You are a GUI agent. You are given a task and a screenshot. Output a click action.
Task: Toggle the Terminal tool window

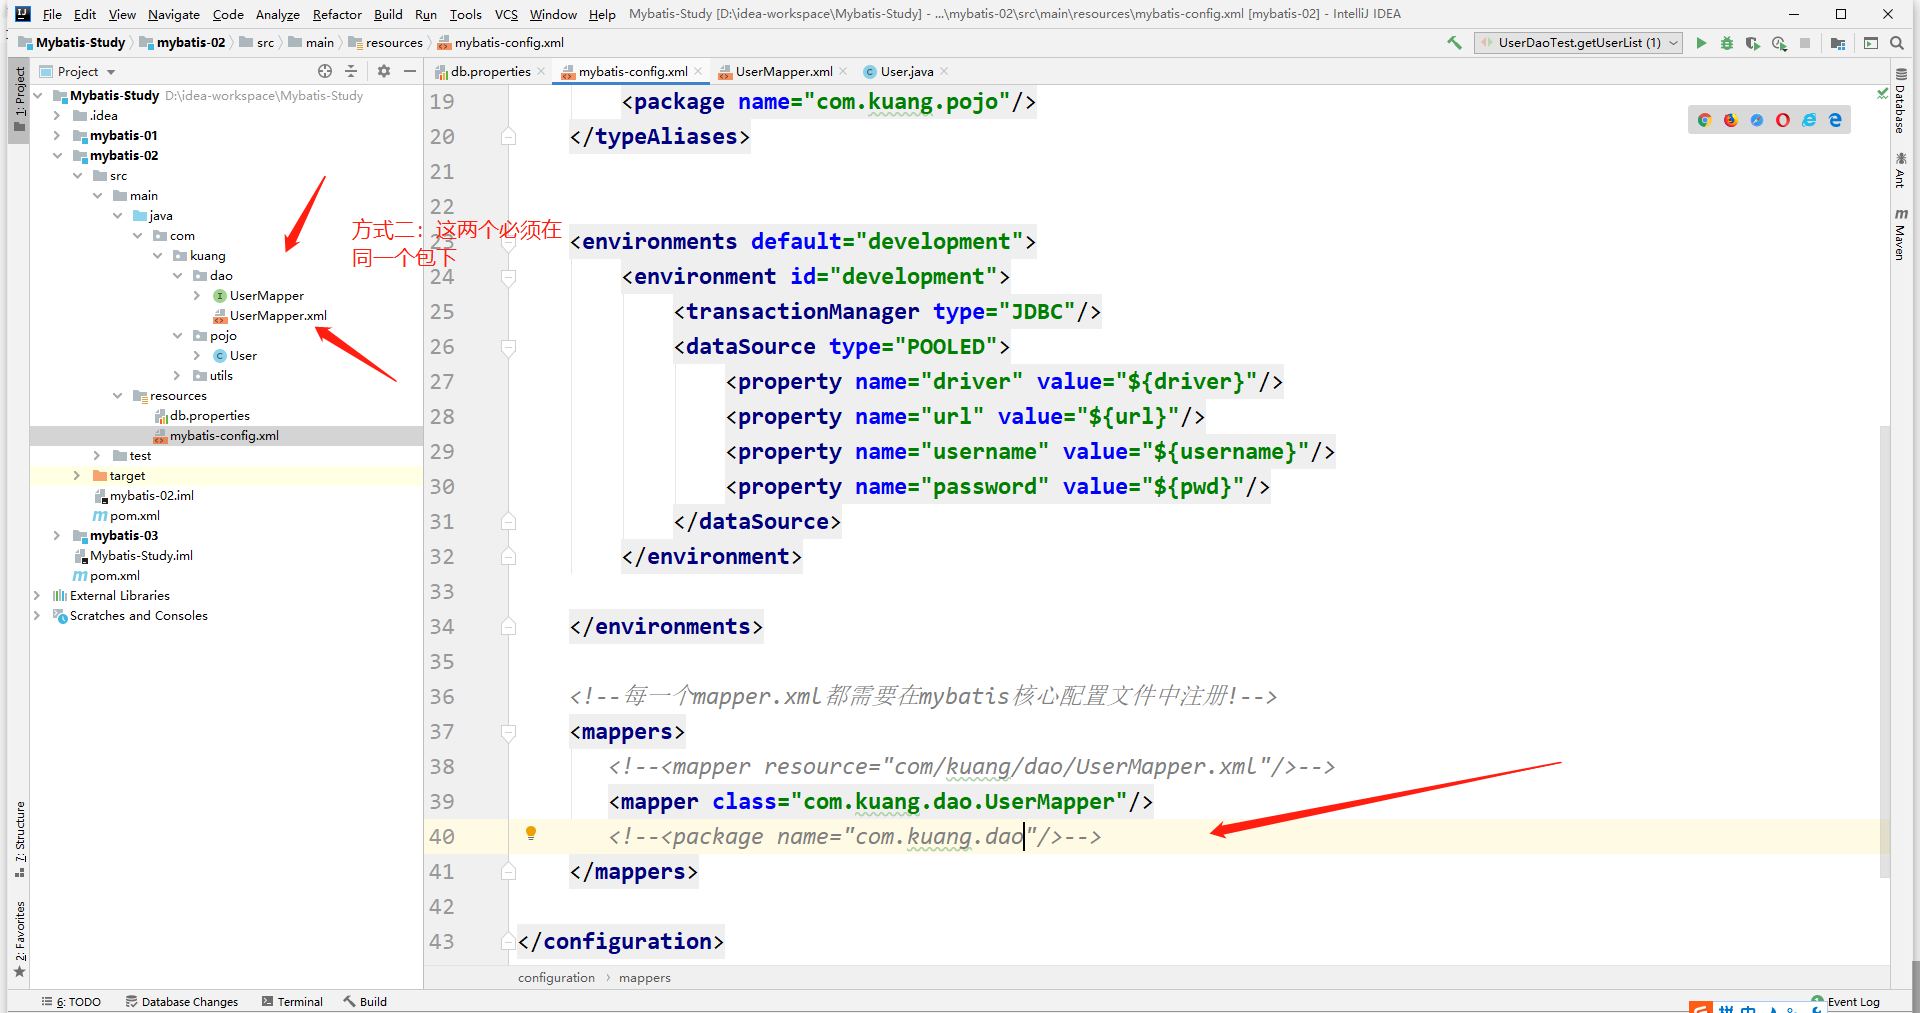point(292,1001)
